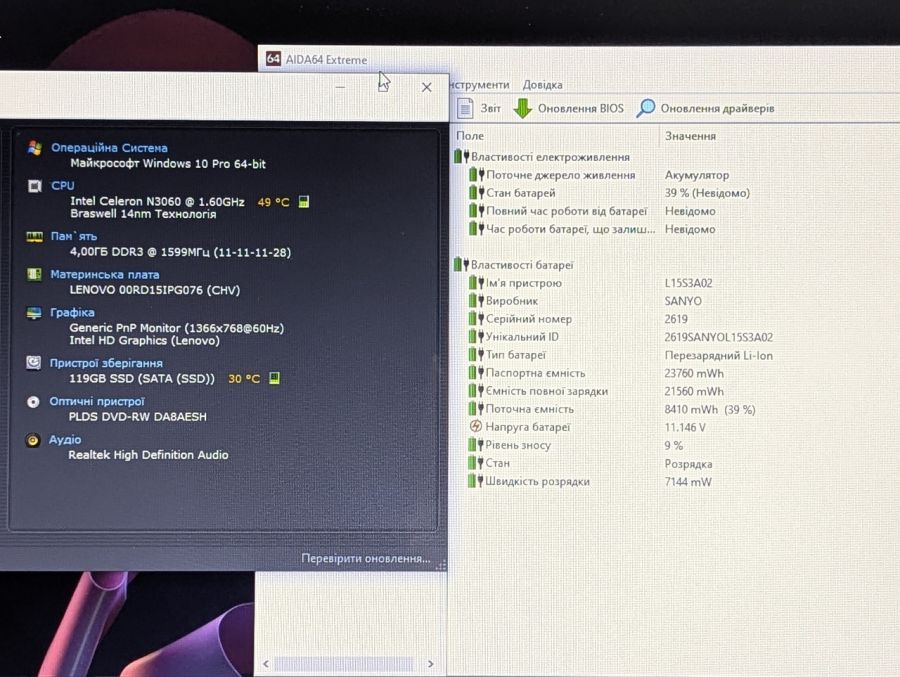The image size is (900, 677).
Task: Click the Поле column header
Action: click(x=470, y=136)
